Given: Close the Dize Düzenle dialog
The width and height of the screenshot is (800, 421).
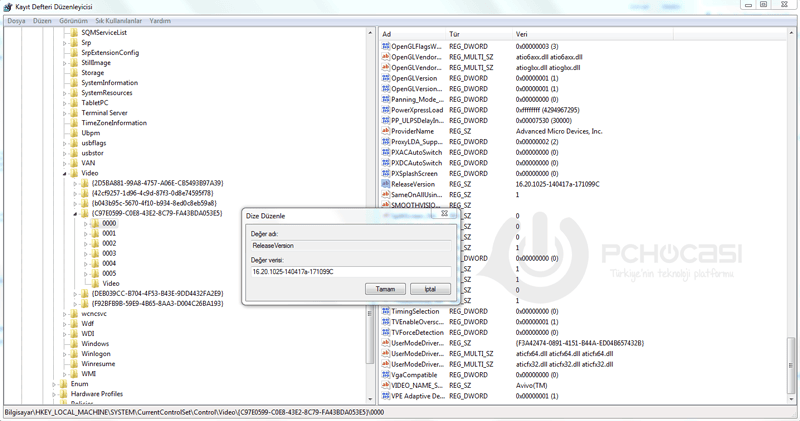Looking at the screenshot, I should point(445,214).
